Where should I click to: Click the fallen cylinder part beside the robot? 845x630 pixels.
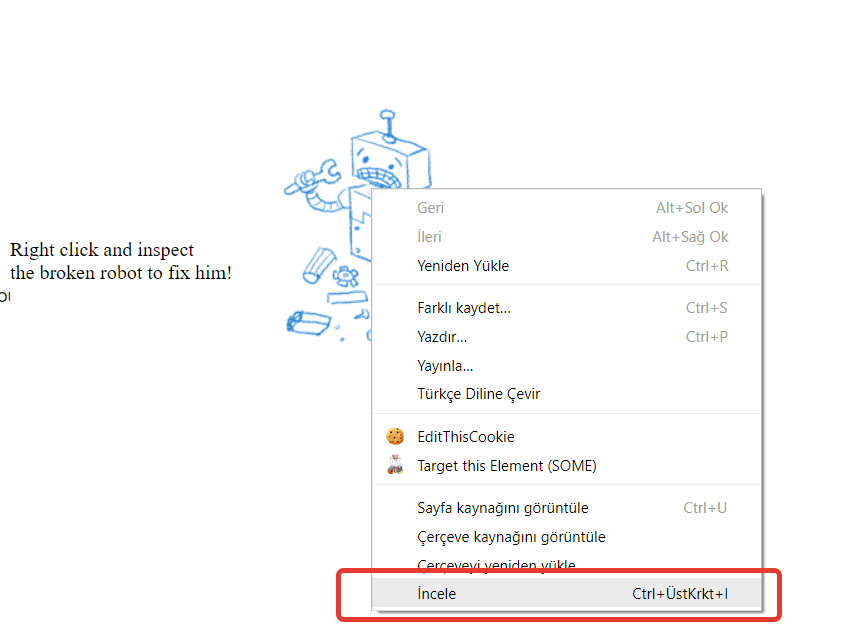click(318, 264)
